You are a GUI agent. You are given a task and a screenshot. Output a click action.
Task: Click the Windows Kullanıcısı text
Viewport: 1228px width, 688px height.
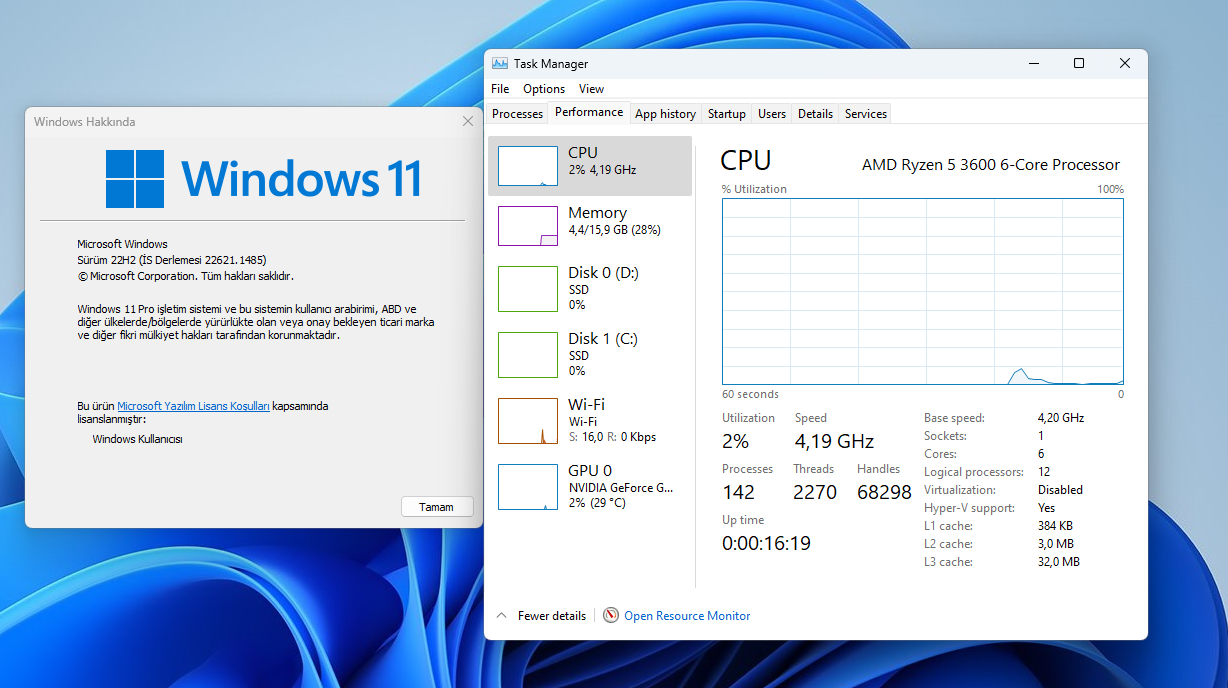coord(137,439)
